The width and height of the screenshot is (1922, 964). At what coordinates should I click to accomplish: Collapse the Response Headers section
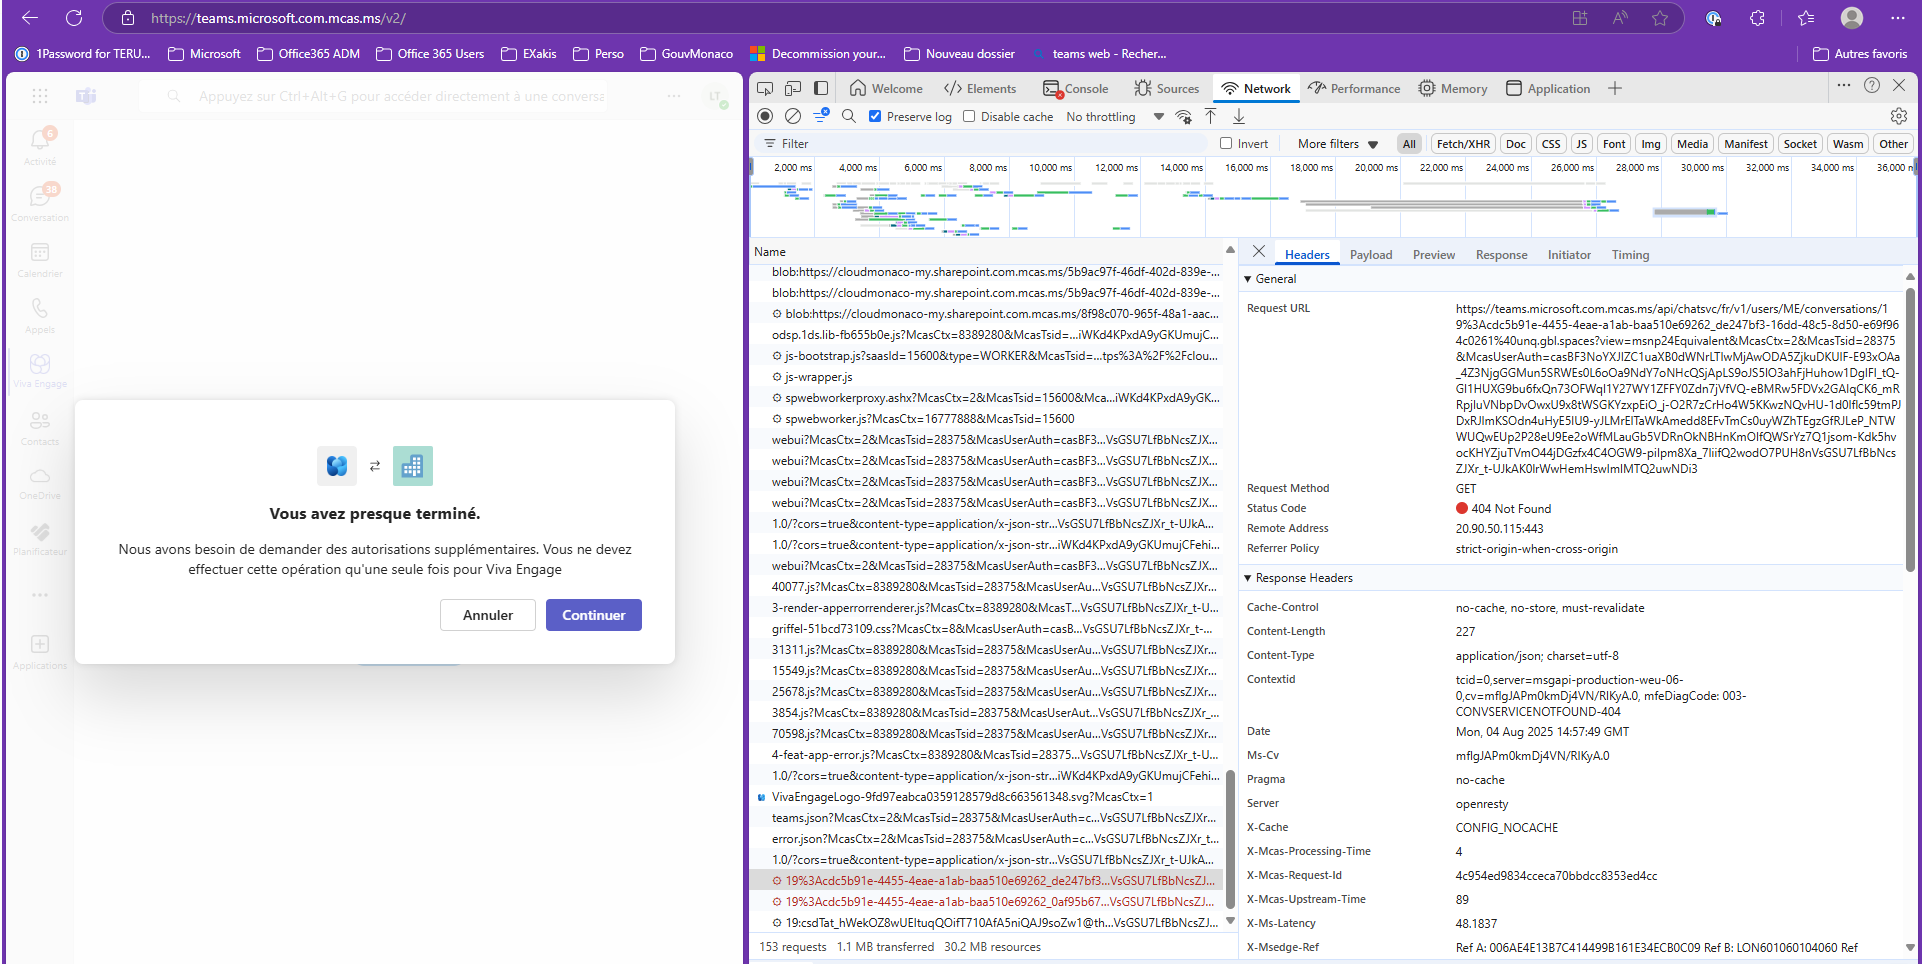[1248, 578]
